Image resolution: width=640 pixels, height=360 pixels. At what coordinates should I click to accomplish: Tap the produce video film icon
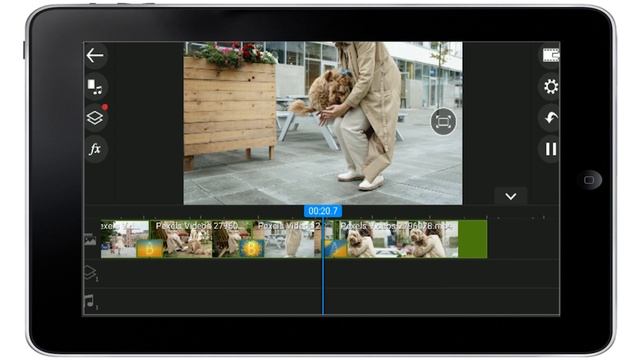(x=551, y=55)
